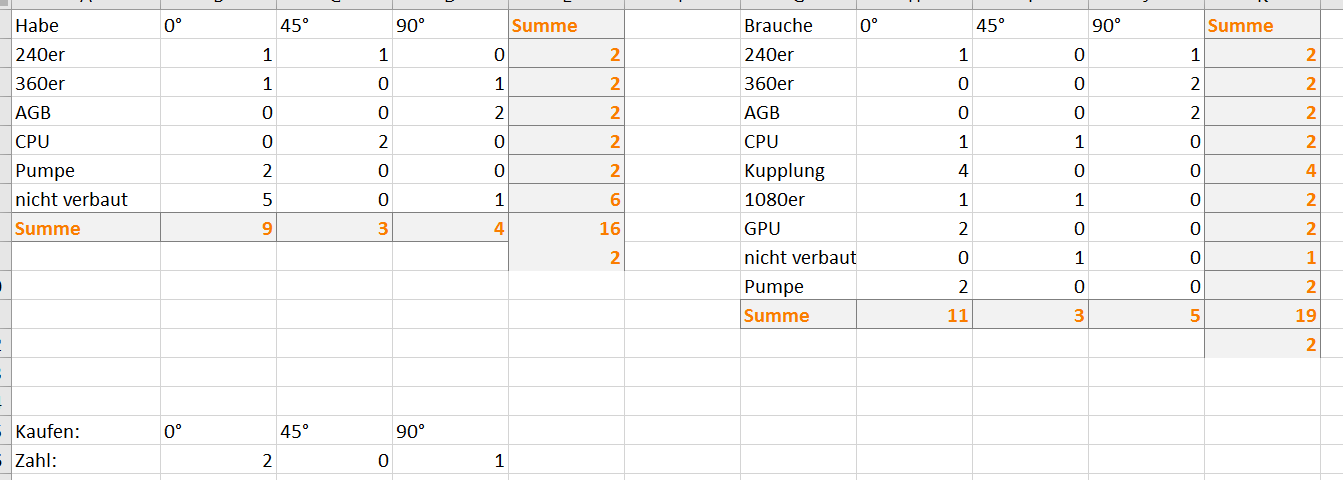Click the orange Summe header in Habe table

(x=566, y=25)
